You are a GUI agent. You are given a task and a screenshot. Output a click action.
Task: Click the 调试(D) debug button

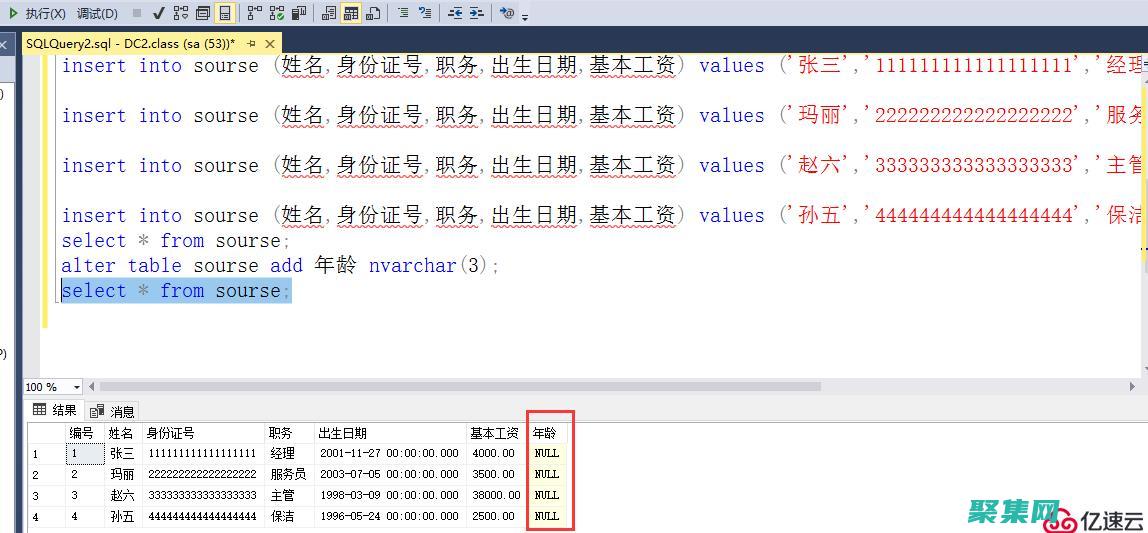pos(97,13)
